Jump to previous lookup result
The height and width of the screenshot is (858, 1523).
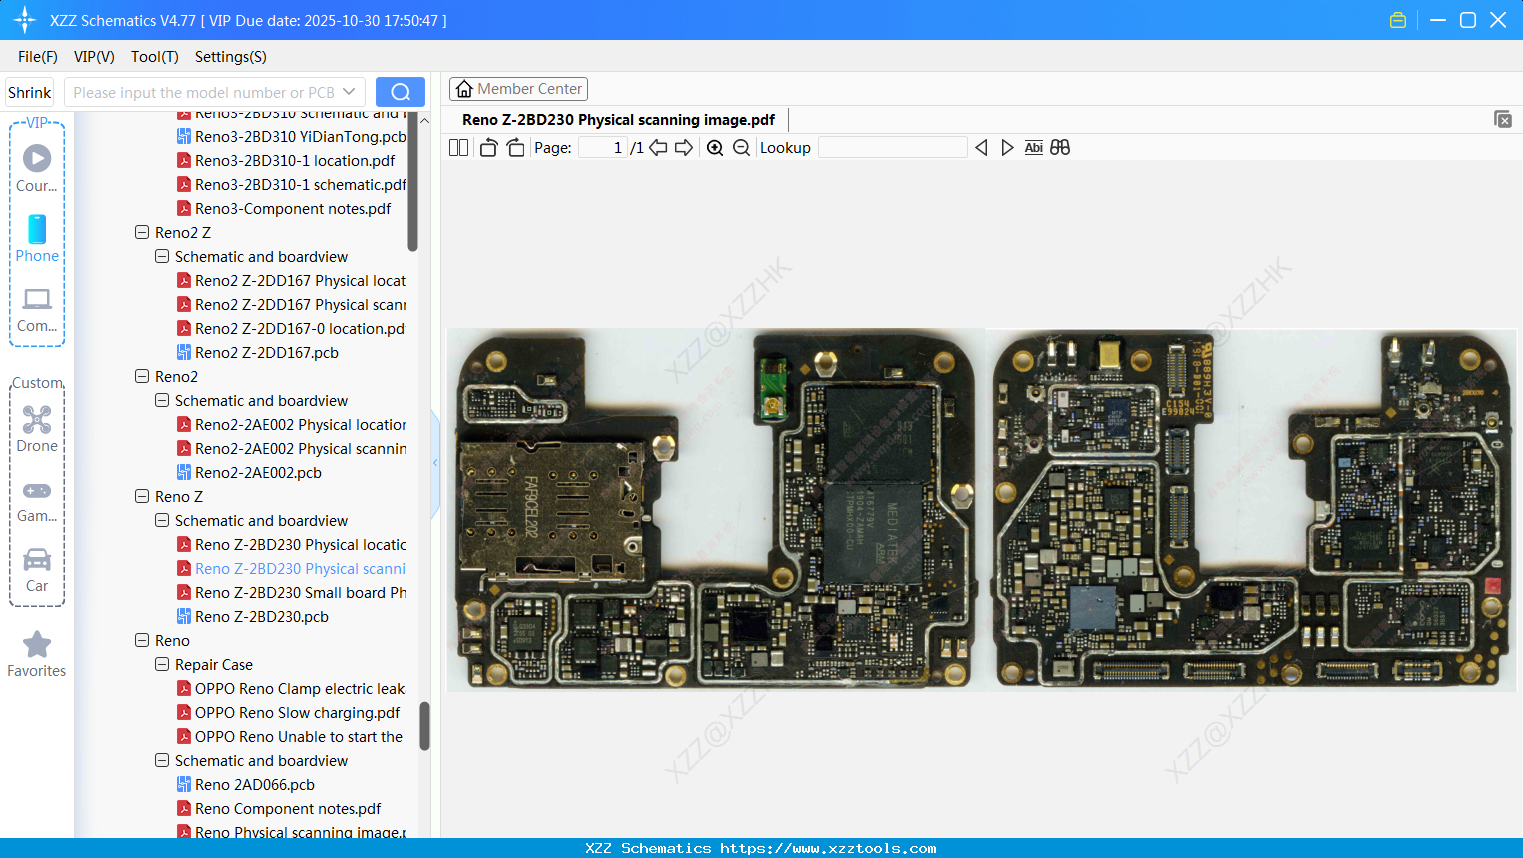click(981, 148)
